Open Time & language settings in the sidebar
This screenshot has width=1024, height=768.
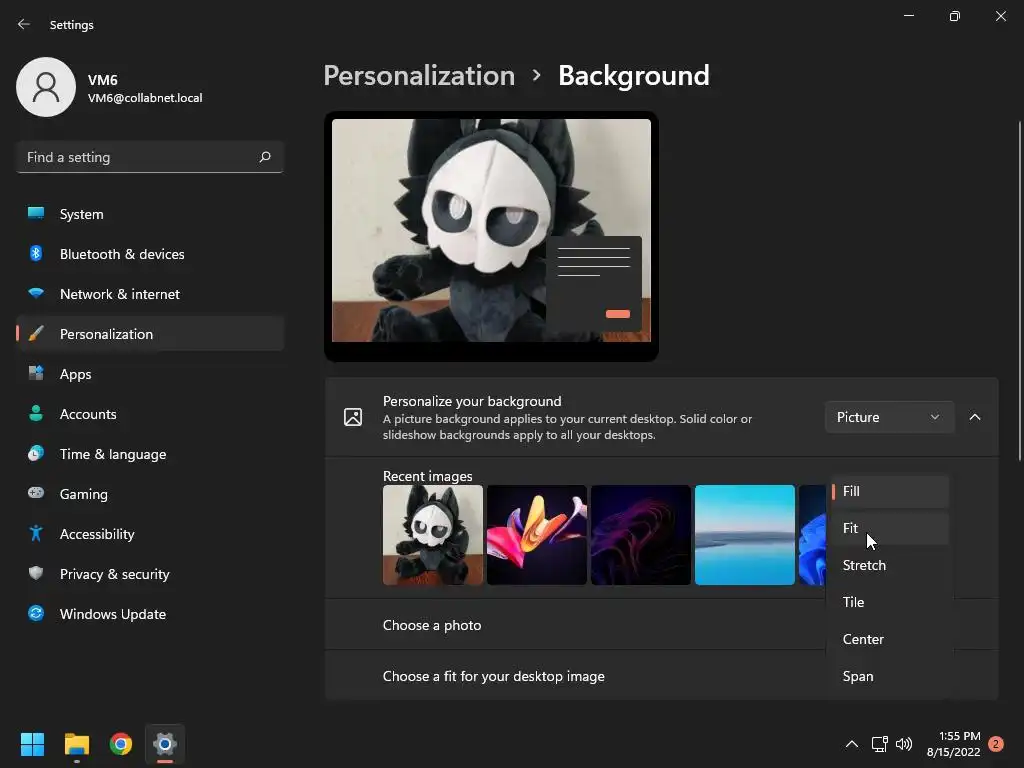pyautogui.click(x=150, y=454)
